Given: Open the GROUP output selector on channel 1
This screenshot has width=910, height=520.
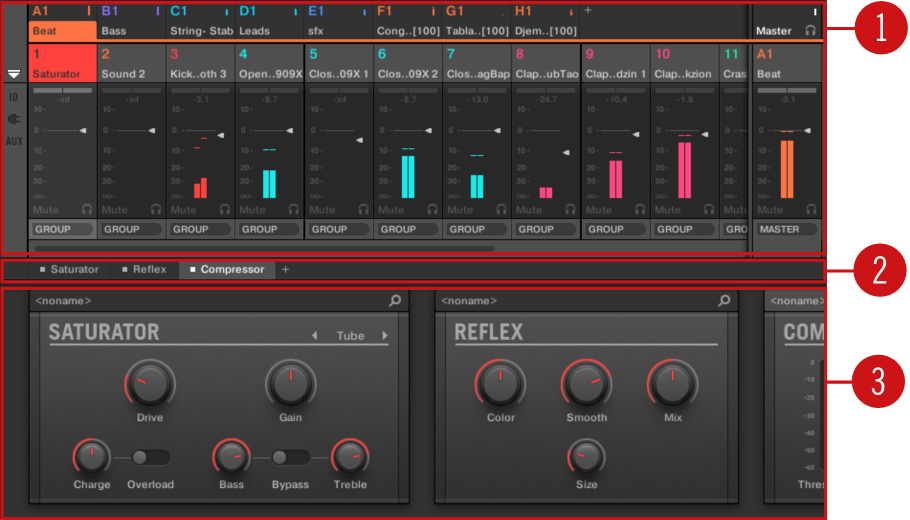Looking at the screenshot, I should [63, 229].
